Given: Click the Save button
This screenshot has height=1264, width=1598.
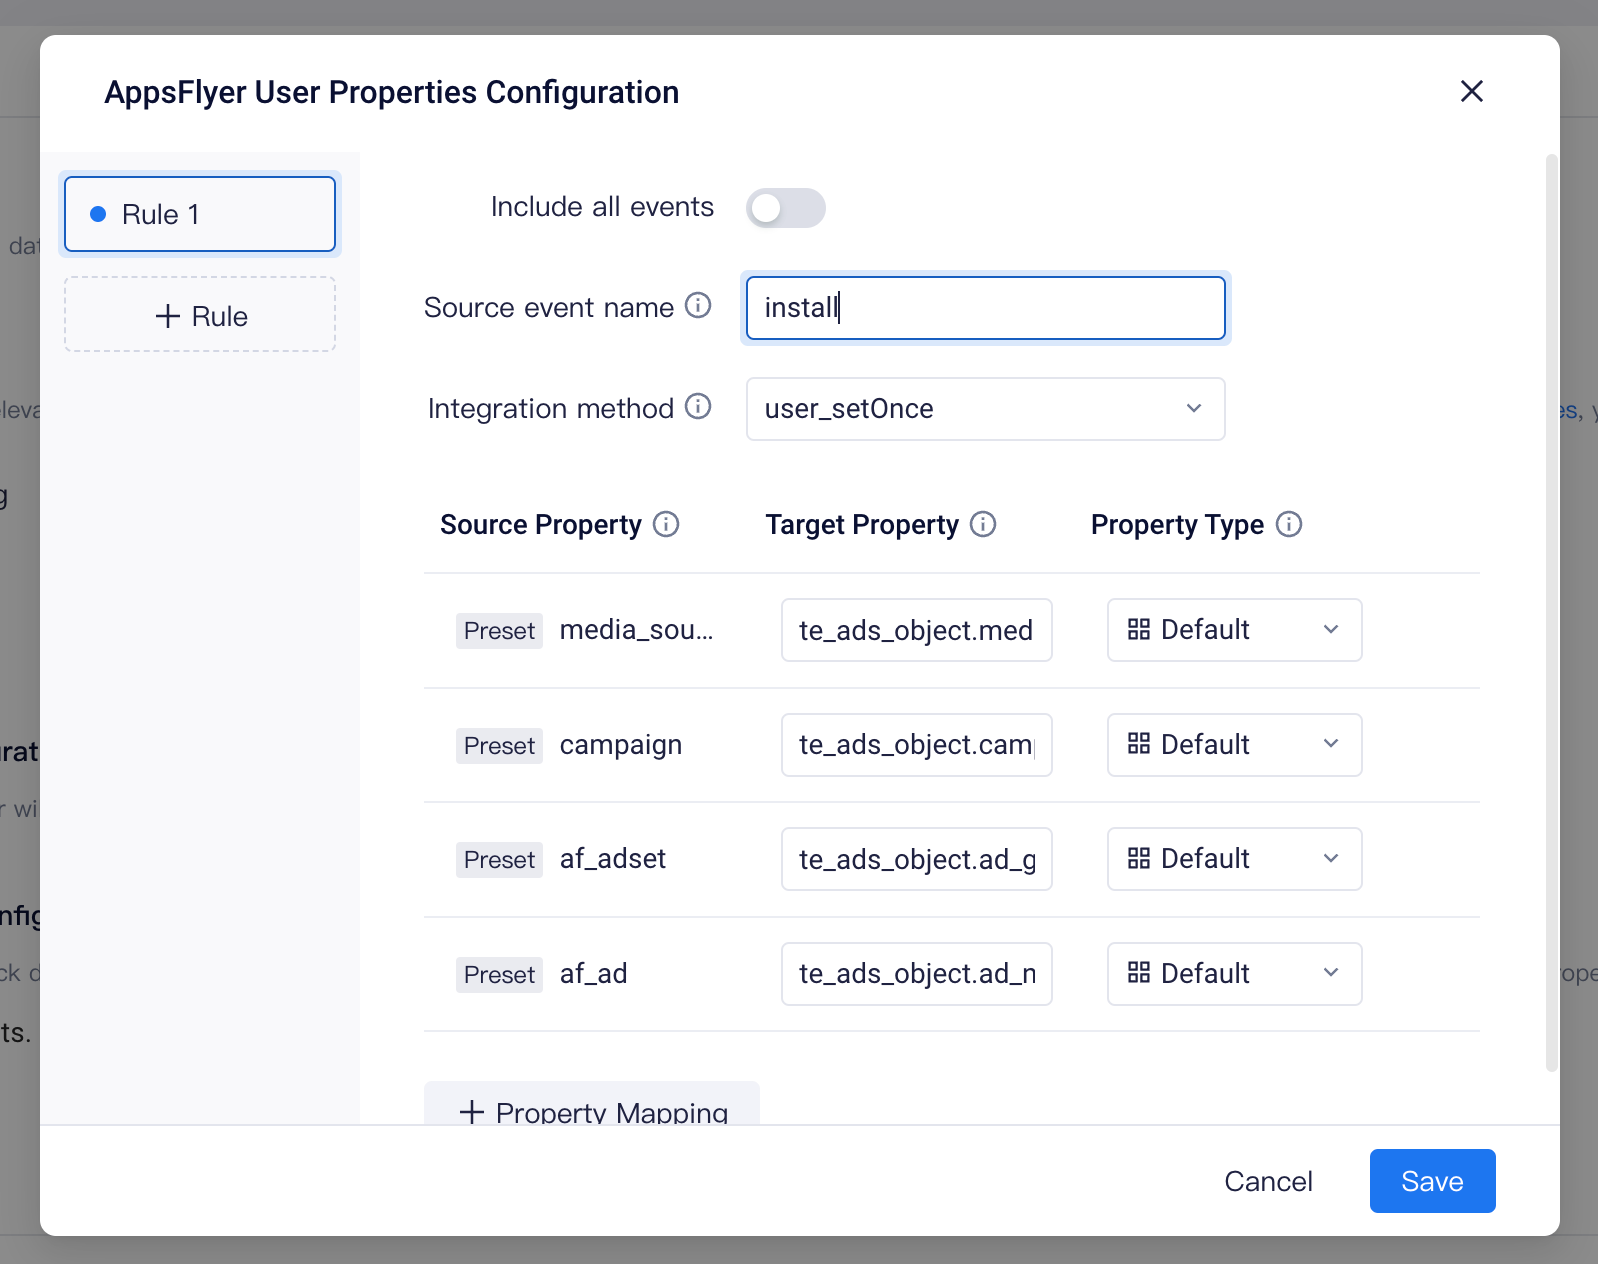Looking at the screenshot, I should coord(1432,1181).
